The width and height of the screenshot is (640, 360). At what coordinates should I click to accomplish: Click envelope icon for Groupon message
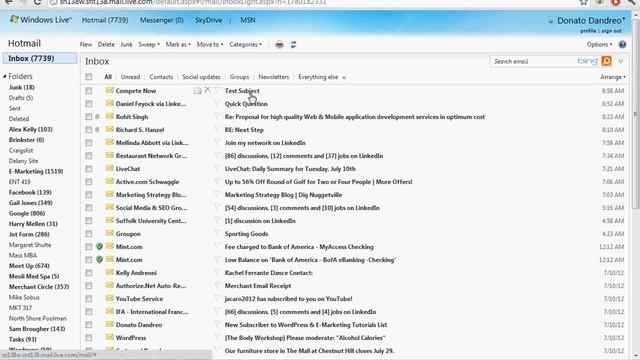coord(109,233)
